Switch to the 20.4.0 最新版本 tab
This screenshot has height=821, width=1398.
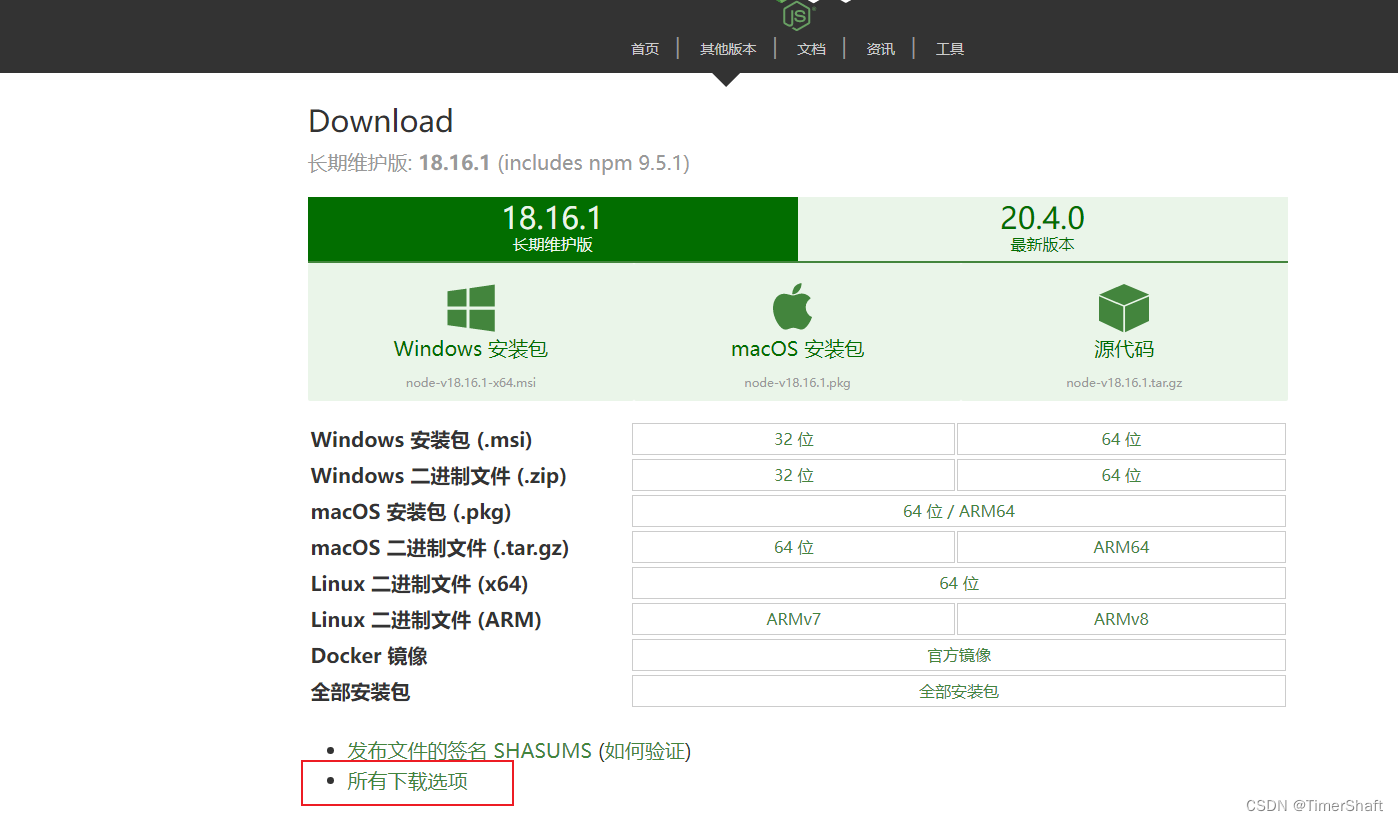1043,229
